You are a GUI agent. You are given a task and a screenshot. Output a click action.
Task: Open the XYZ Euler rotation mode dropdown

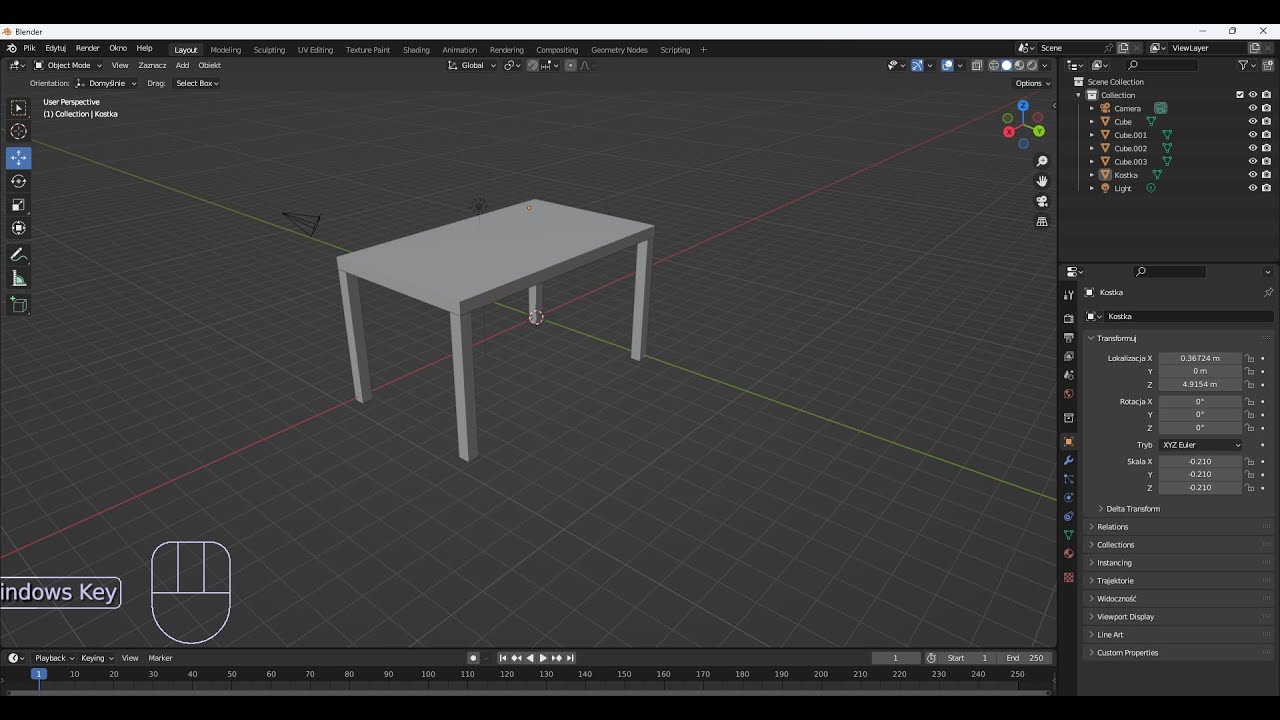pyautogui.click(x=1200, y=445)
